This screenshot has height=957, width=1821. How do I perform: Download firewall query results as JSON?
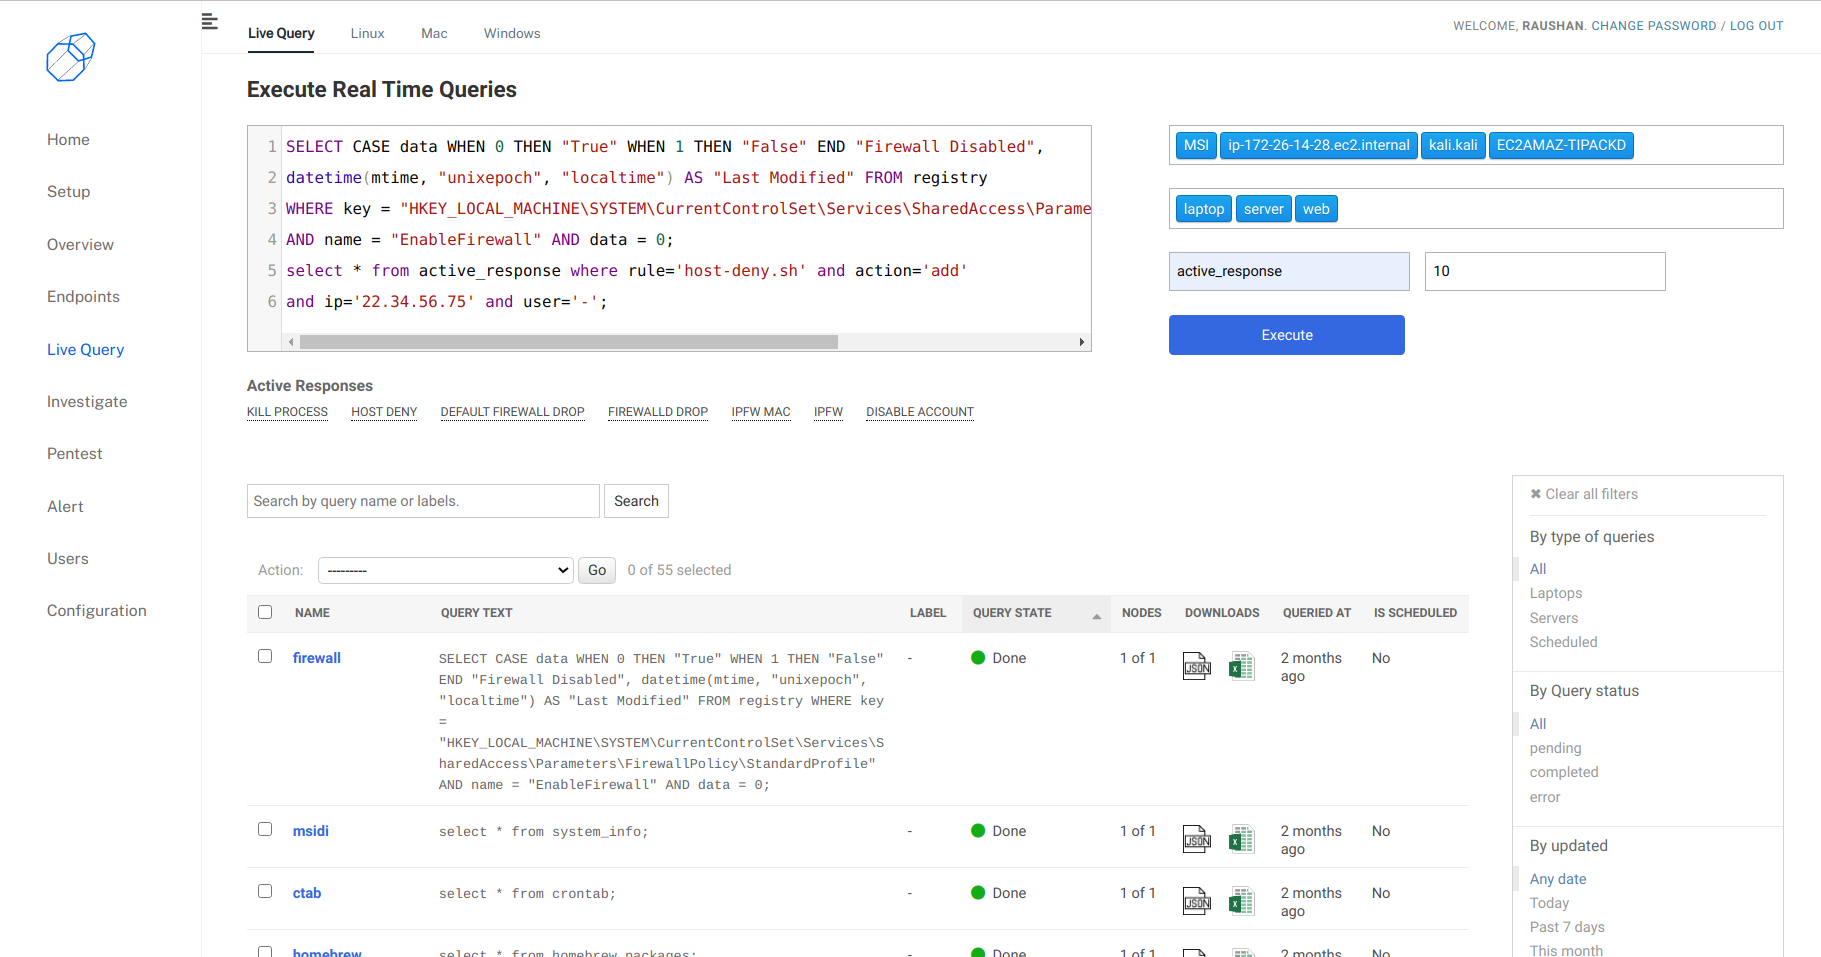point(1196,666)
